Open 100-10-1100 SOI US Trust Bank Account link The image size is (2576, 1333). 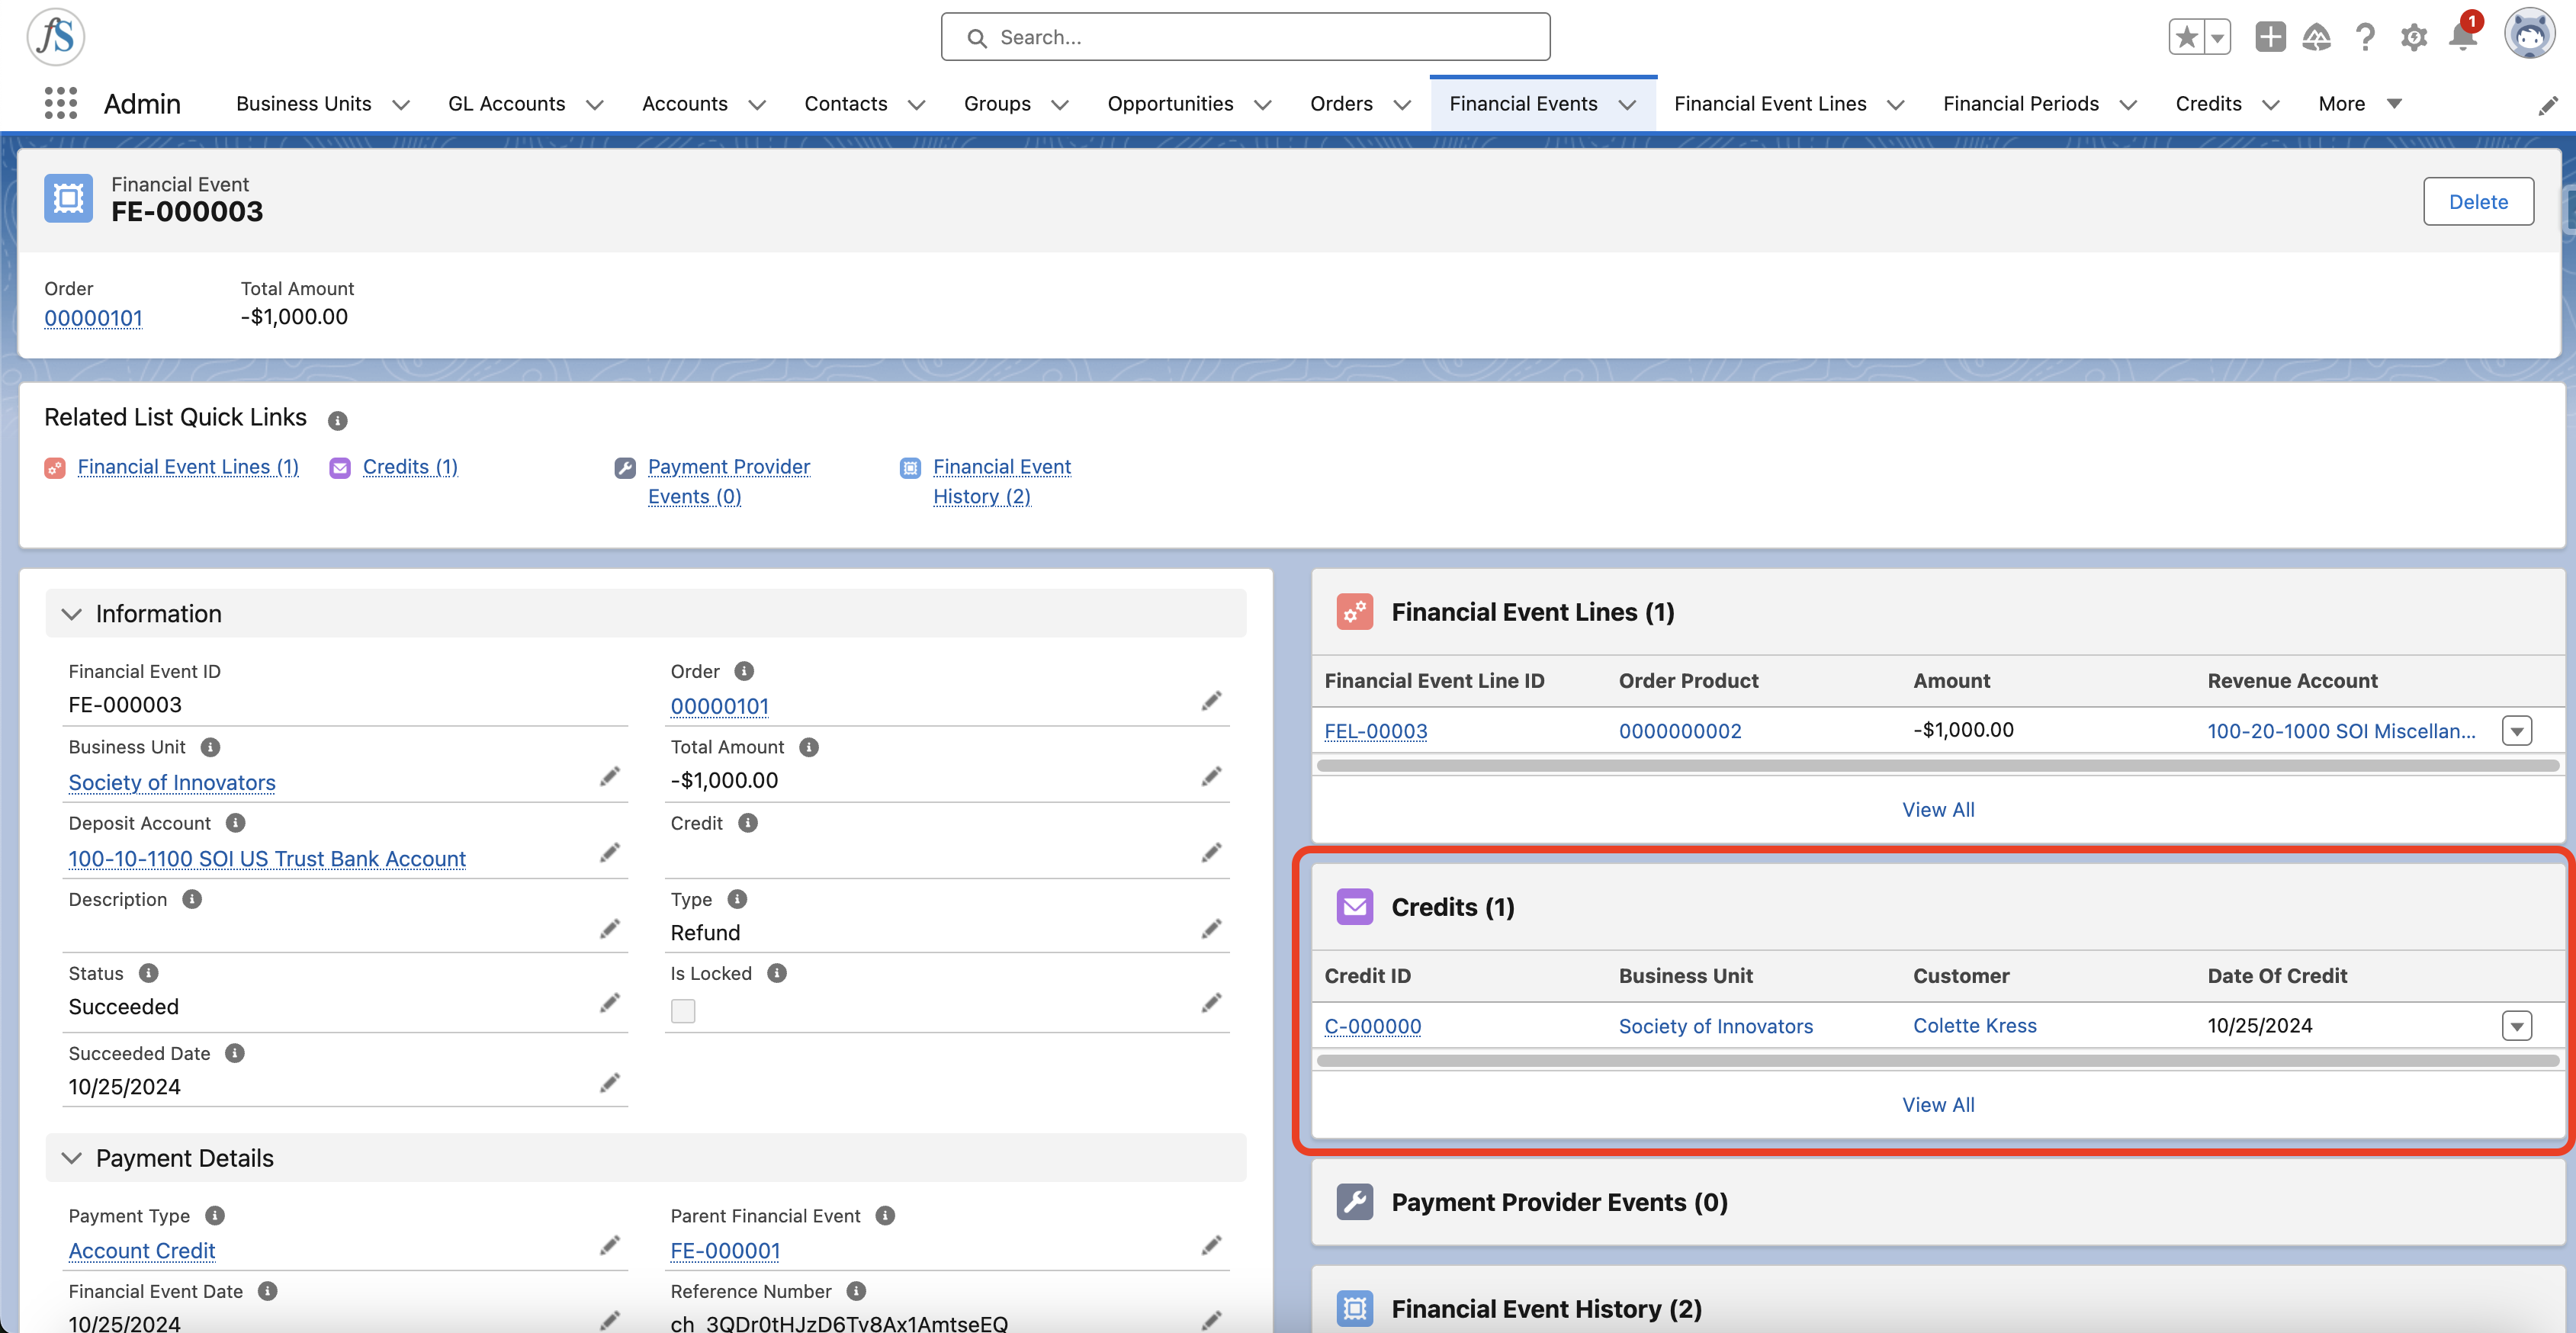[x=267, y=859]
